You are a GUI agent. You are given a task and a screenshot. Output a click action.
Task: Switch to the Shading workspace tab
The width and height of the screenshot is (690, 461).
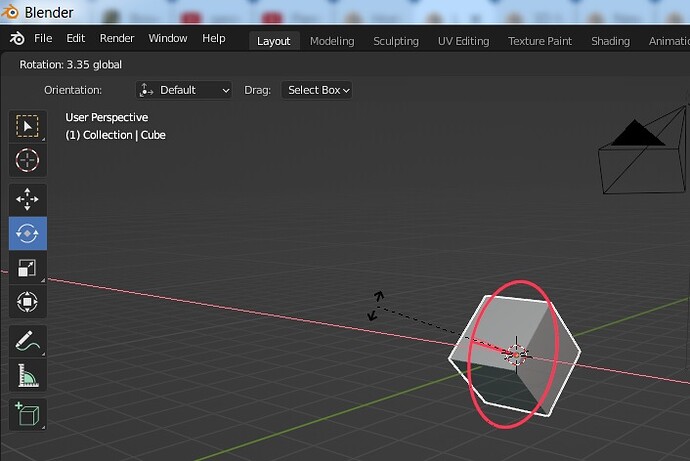[610, 41]
